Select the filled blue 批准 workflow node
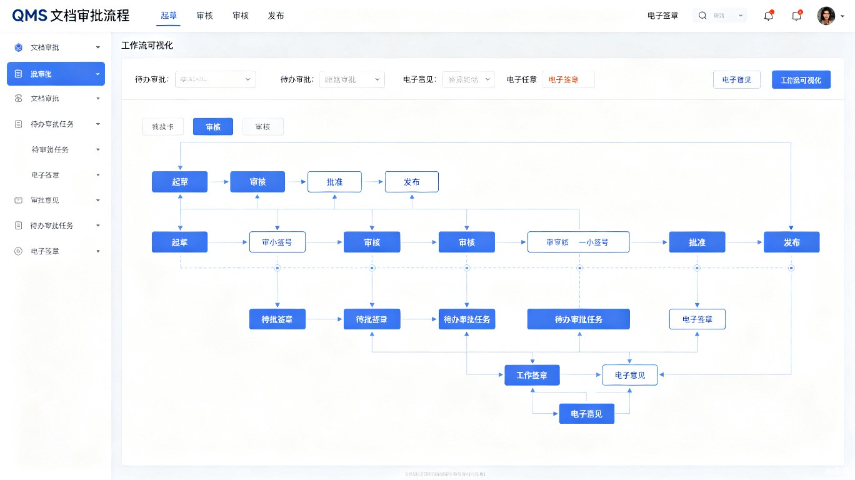 point(697,242)
